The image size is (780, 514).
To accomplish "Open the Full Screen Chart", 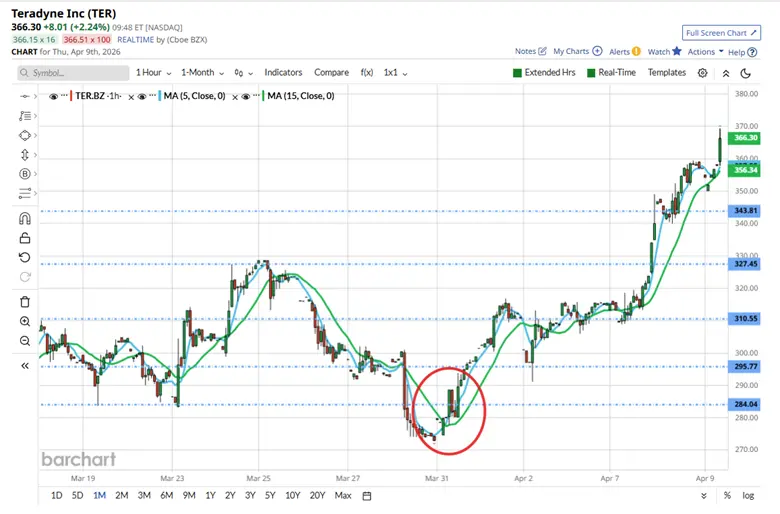I will pyautogui.click(x=721, y=33).
